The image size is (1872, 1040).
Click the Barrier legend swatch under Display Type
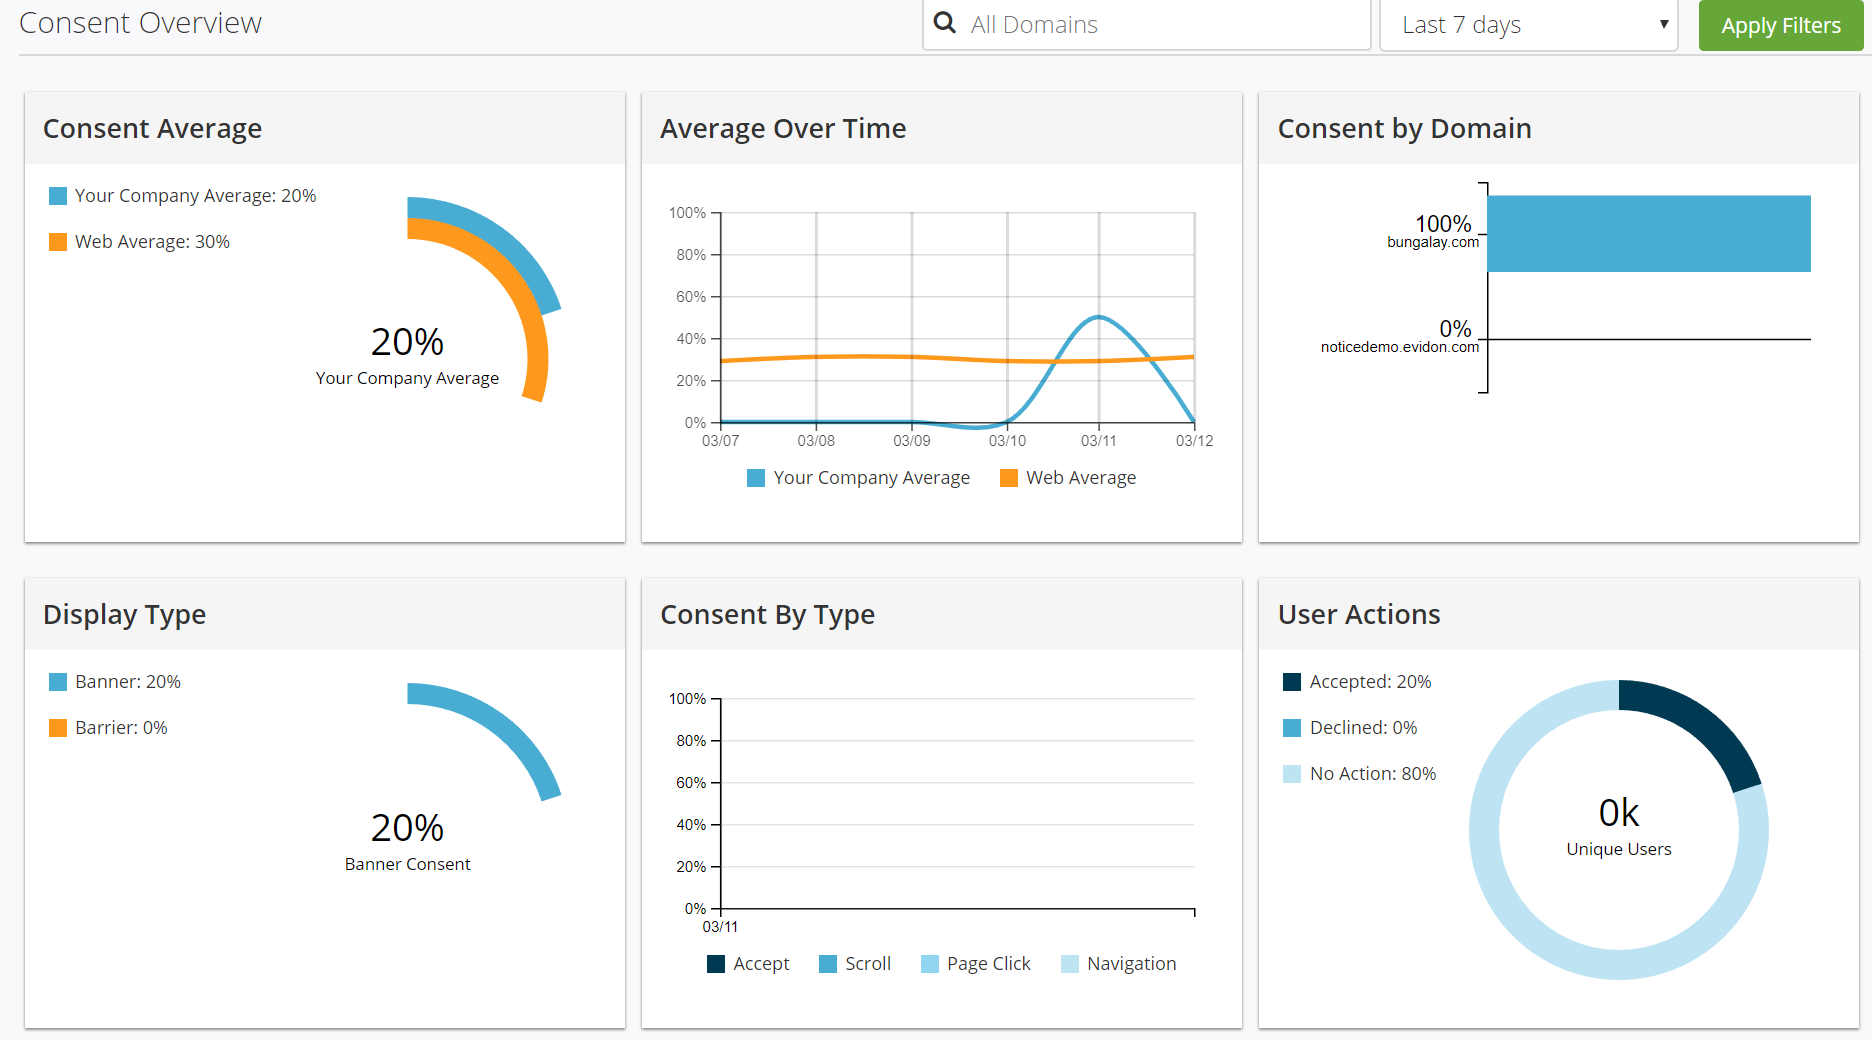point(57,727)
